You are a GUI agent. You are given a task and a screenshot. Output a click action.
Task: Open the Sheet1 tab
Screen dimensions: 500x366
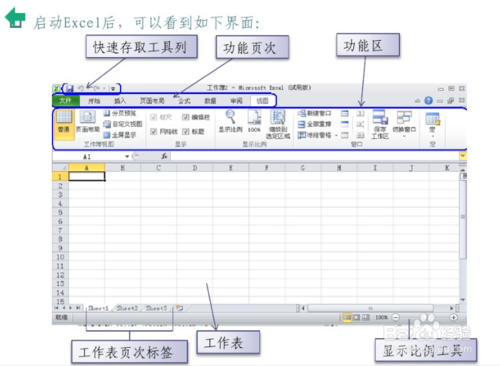pyautogui.click(x=98, y=308)
